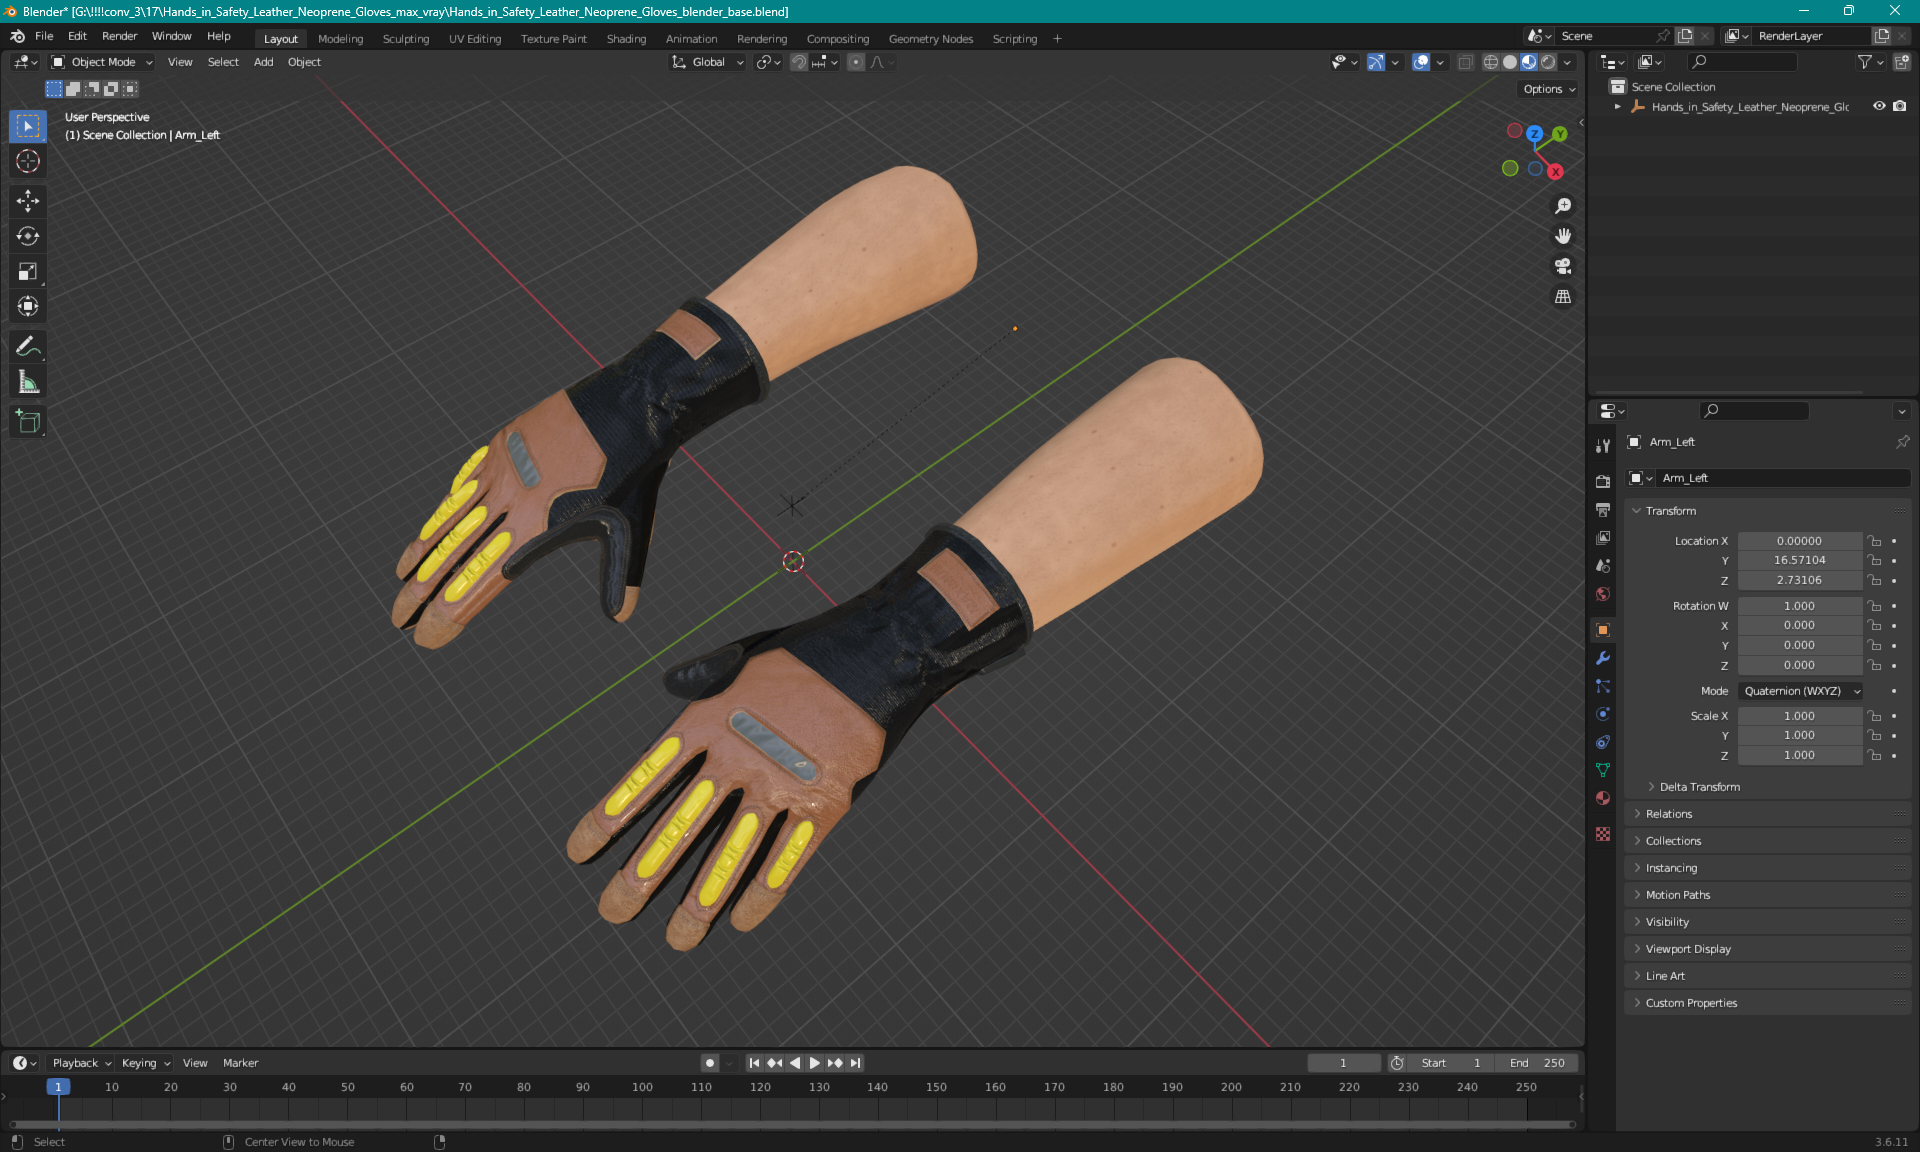Viewport: 1920px width, 1152px height.
Task: Switch to rendered viewport shading
Action: point(1548,62)
